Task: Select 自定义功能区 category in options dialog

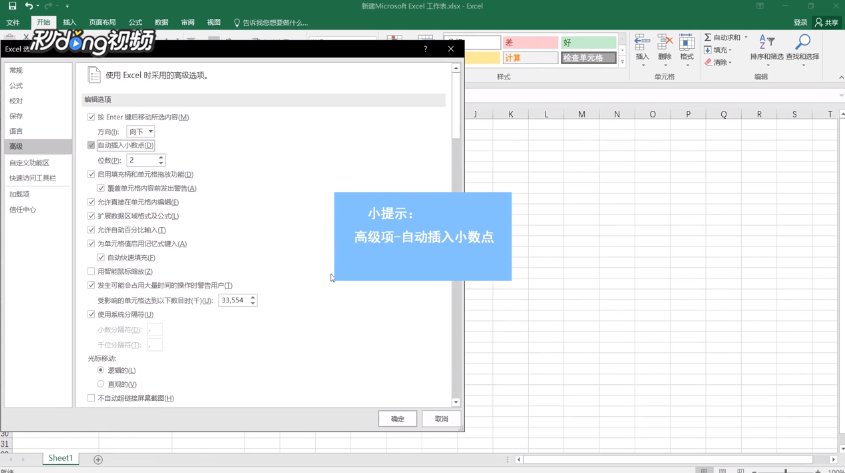Action: (38, 163)
